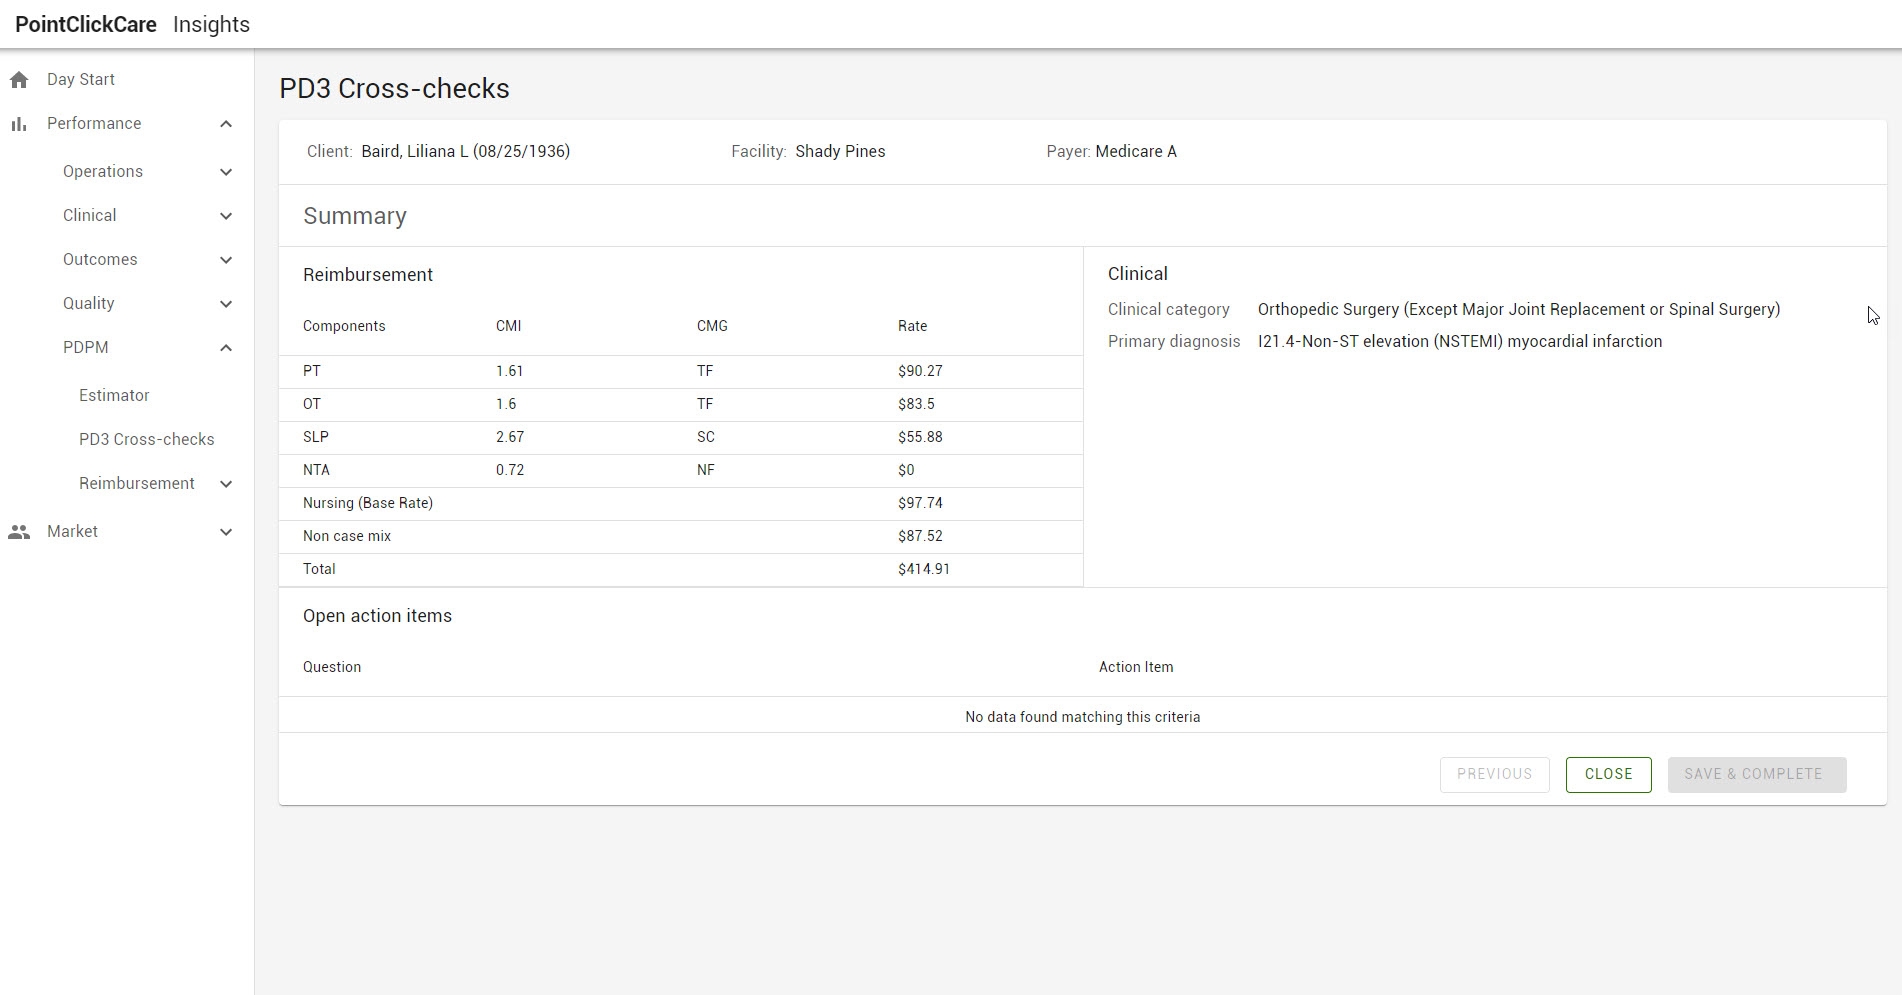
Task: Expand the Operations chevron
Action: (226, 172)
